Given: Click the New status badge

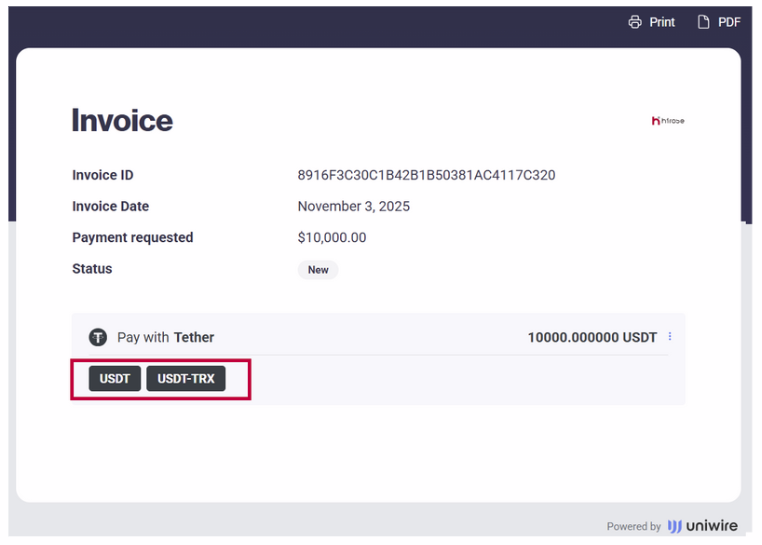Looking at the screenshot, I should click(x=318, y=270).
